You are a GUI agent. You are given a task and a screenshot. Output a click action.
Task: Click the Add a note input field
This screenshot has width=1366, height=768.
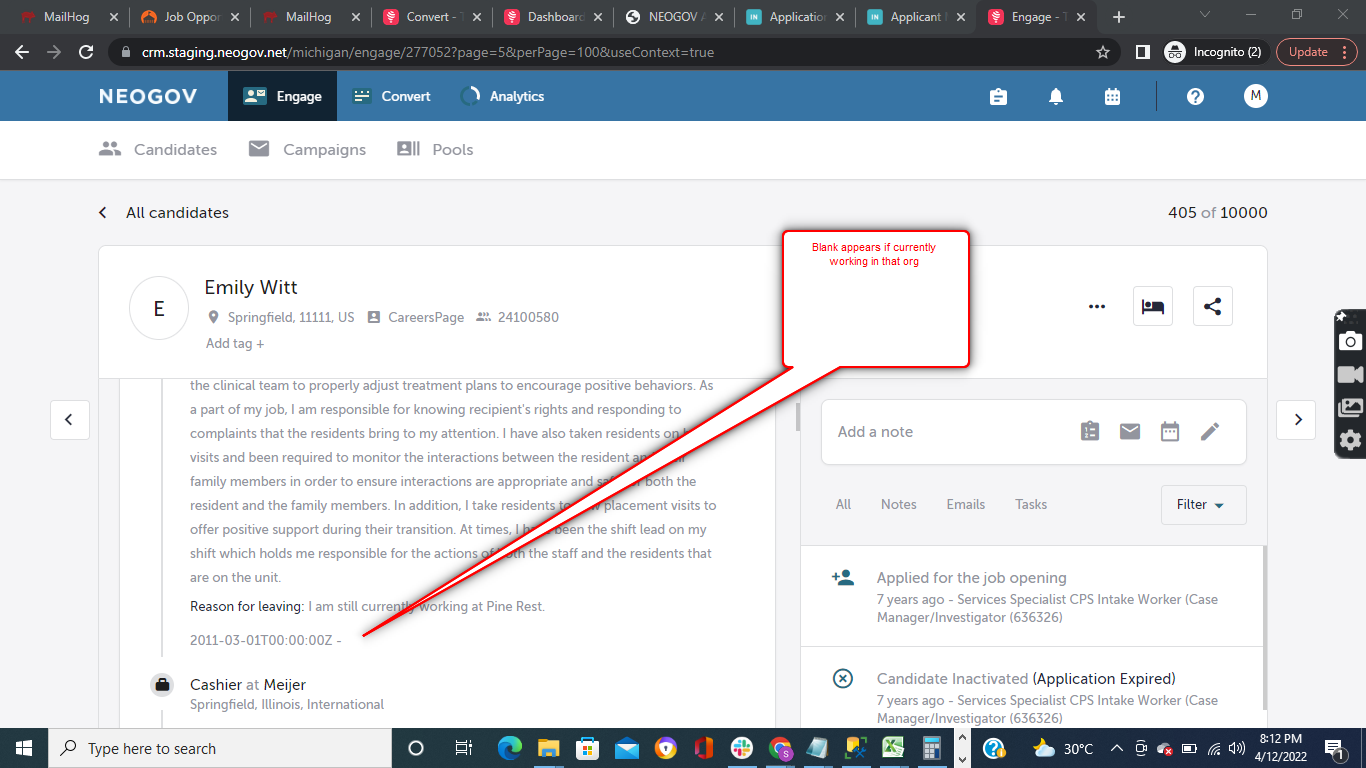pyautogui.click(x=945, y=432)
